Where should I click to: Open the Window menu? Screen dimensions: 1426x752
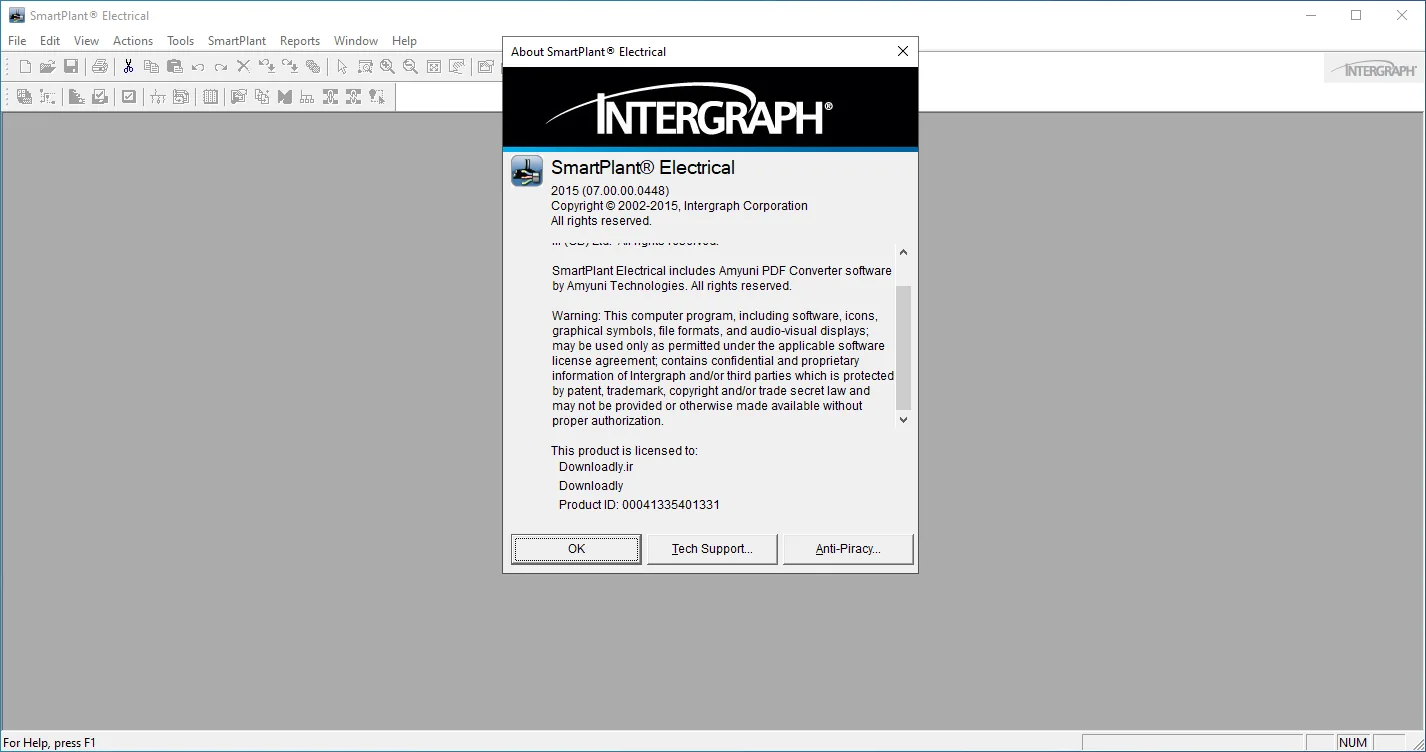356,41
